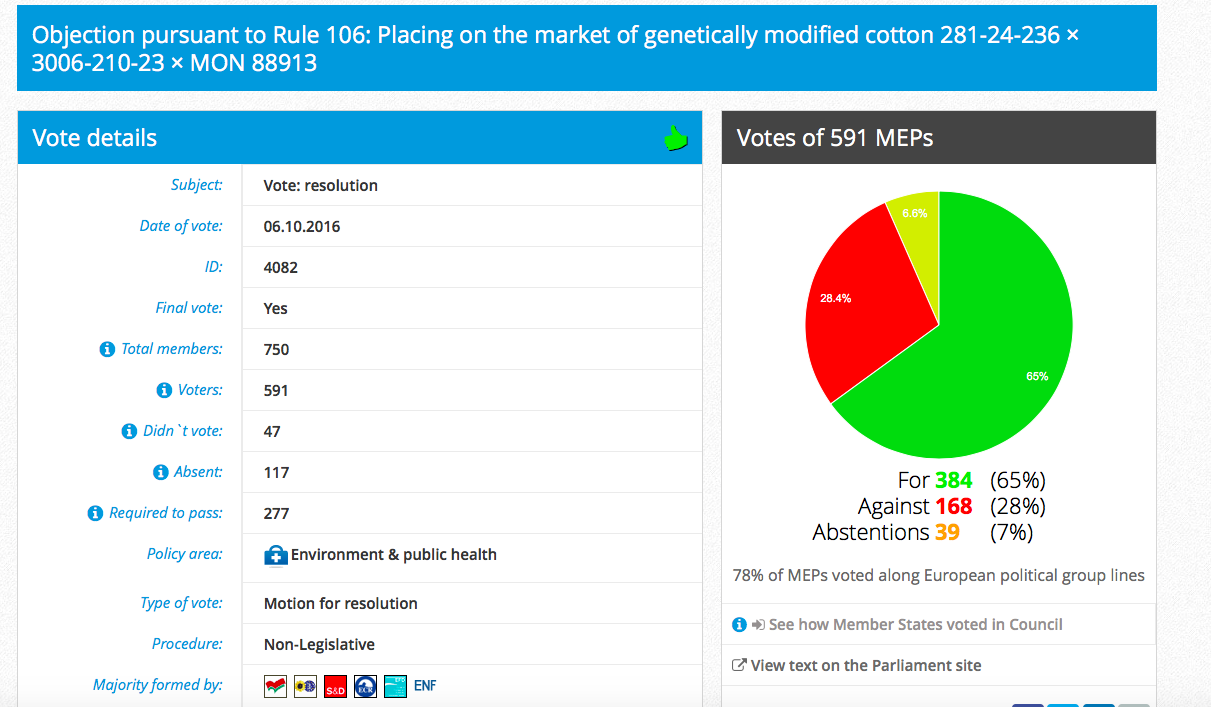Click info icon next to Absent label
The width and height of the screenshot is (1211, 707).
(x=160, y=472)
